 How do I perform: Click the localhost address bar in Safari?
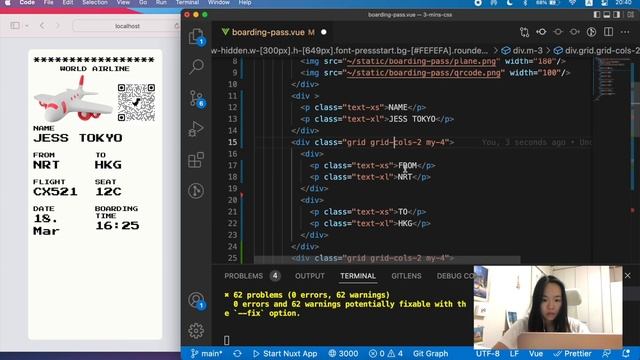(x=127, y=26)
